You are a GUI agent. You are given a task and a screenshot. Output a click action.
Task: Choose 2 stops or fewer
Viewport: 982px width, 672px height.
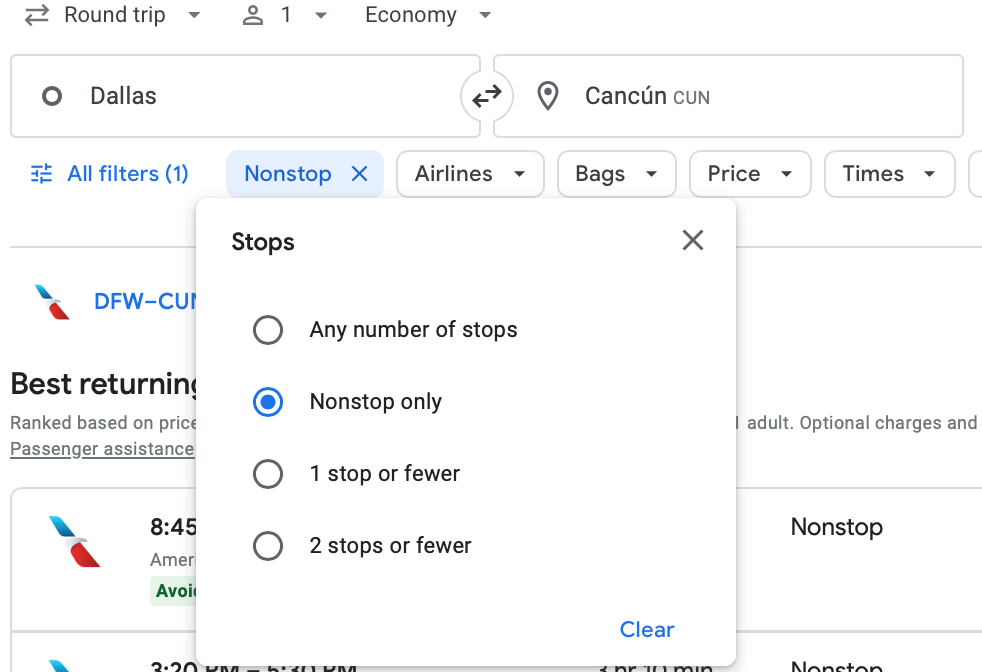pos(268,546)
